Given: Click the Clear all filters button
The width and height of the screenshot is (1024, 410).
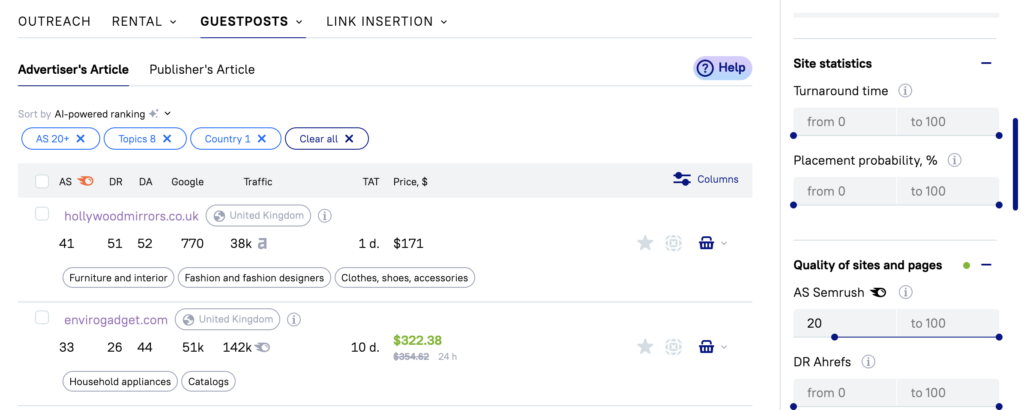Looking at the screenshot, I should [326, 139].
